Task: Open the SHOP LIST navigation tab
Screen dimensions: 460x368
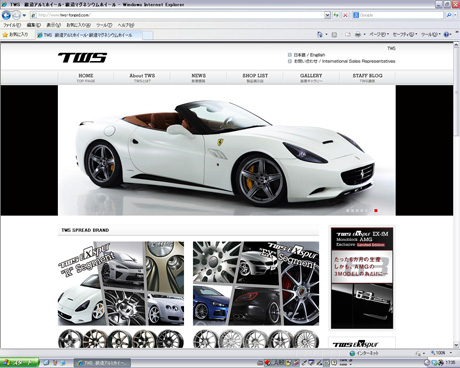Action: [255, 78]
